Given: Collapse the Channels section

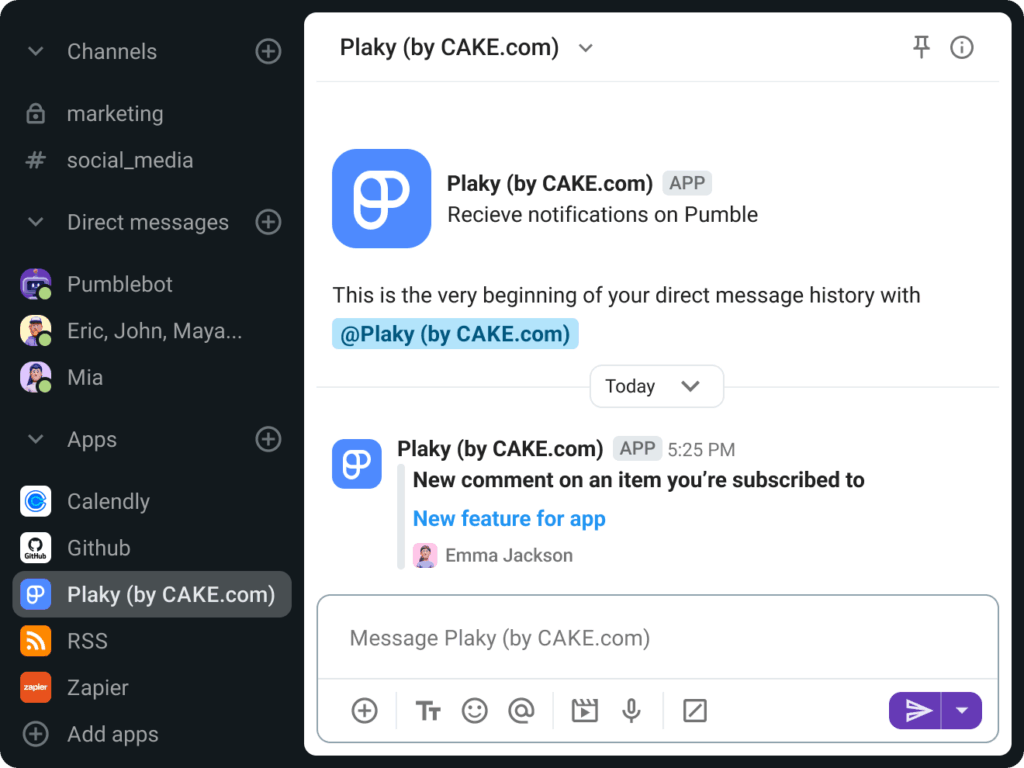Looking at the screenshot, I should click(36, 52).
